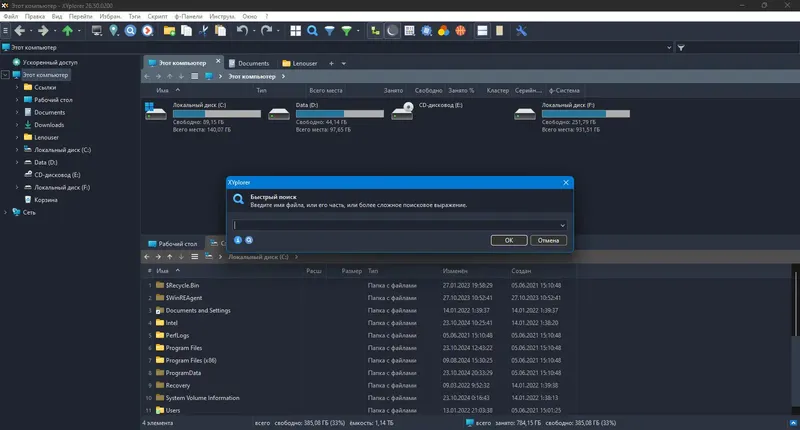
Task: Select the Рабочий стол tab in bottom pane
Action: [x=173, y=244]
